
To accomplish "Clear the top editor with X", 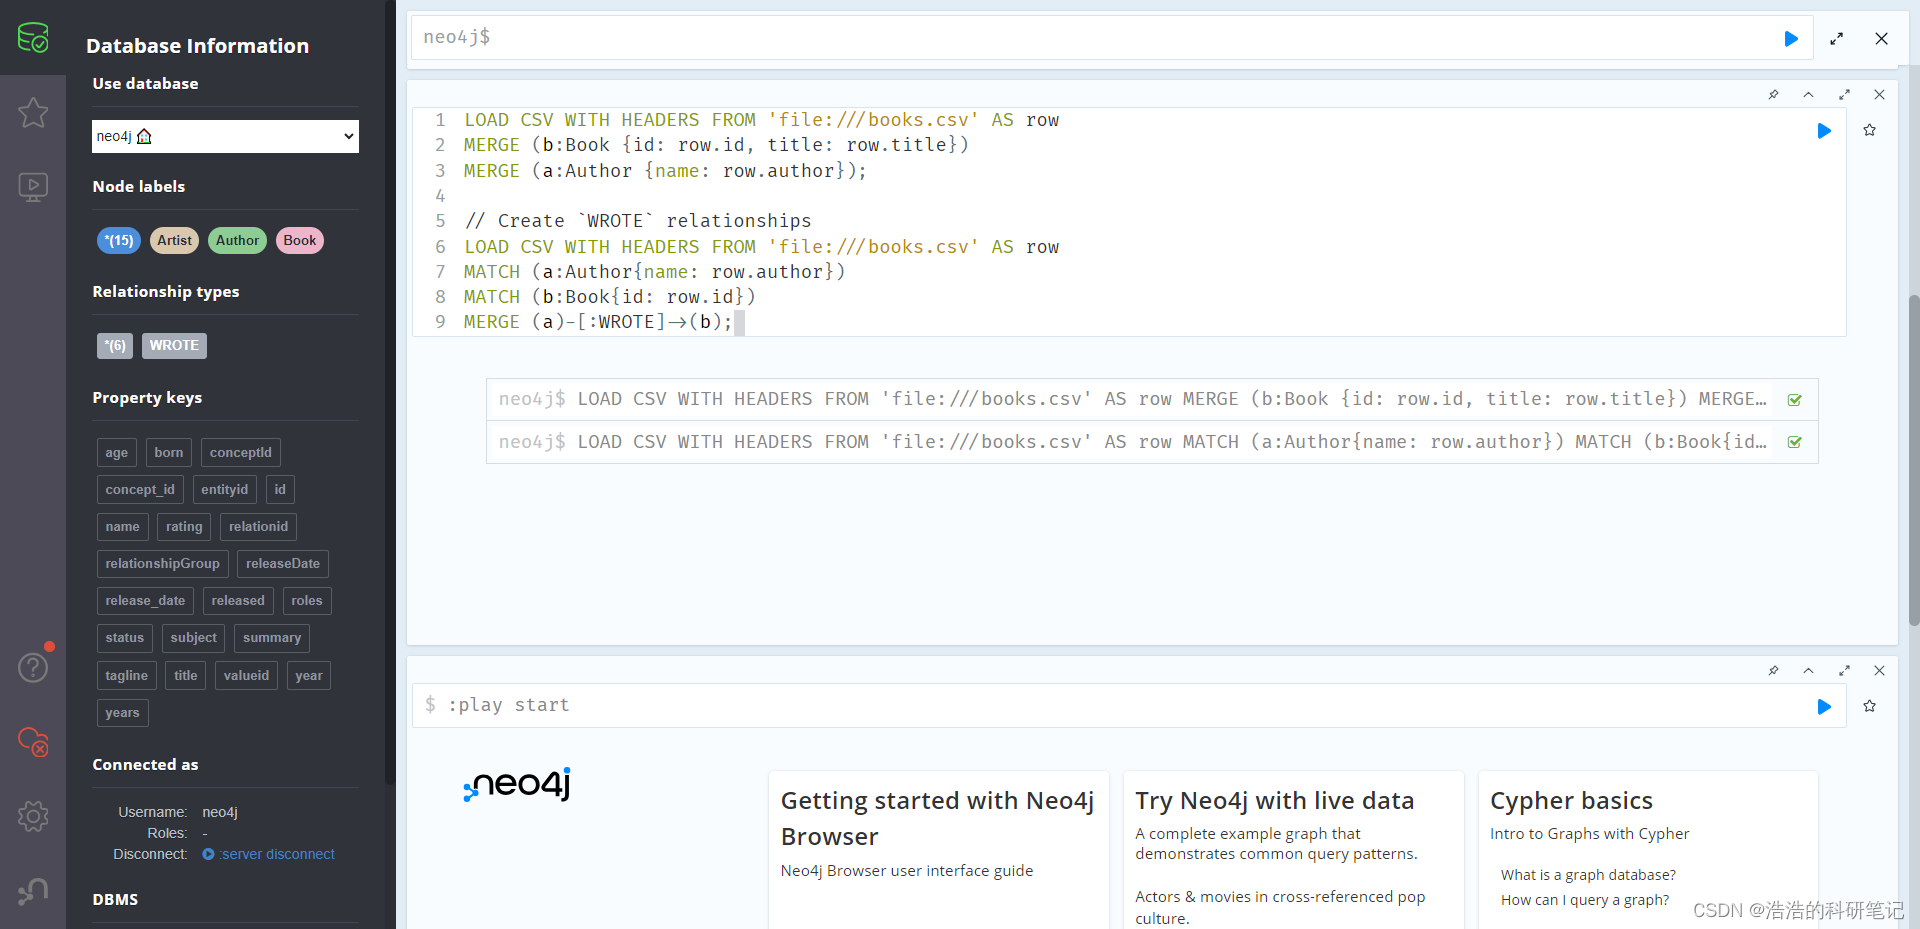I will (x=1881, y=38).
